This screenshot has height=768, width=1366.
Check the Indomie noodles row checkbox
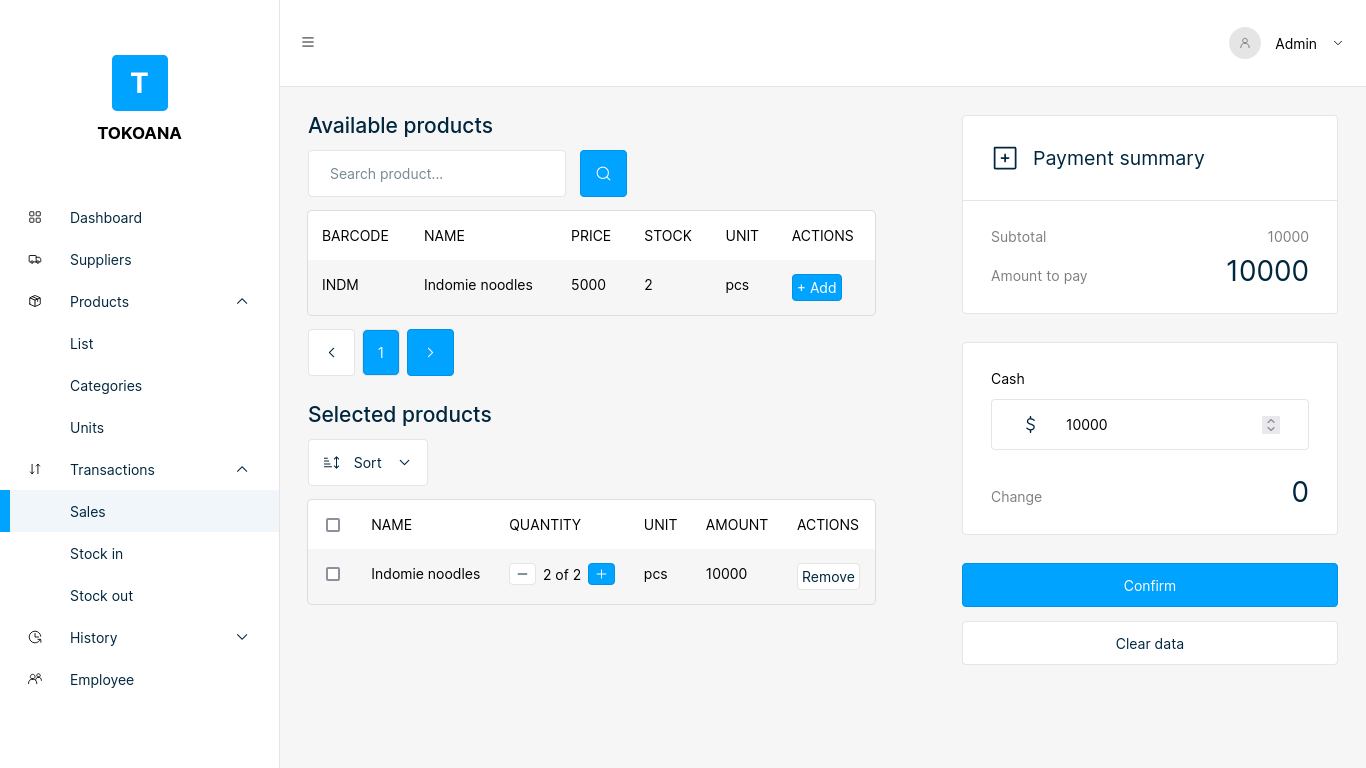pyautogui.click(x=333, y=574)
